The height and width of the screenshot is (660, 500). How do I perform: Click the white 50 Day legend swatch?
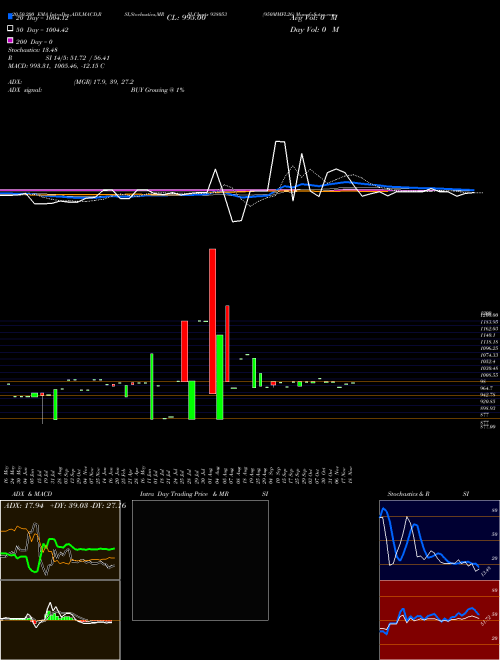pos(10,29)
